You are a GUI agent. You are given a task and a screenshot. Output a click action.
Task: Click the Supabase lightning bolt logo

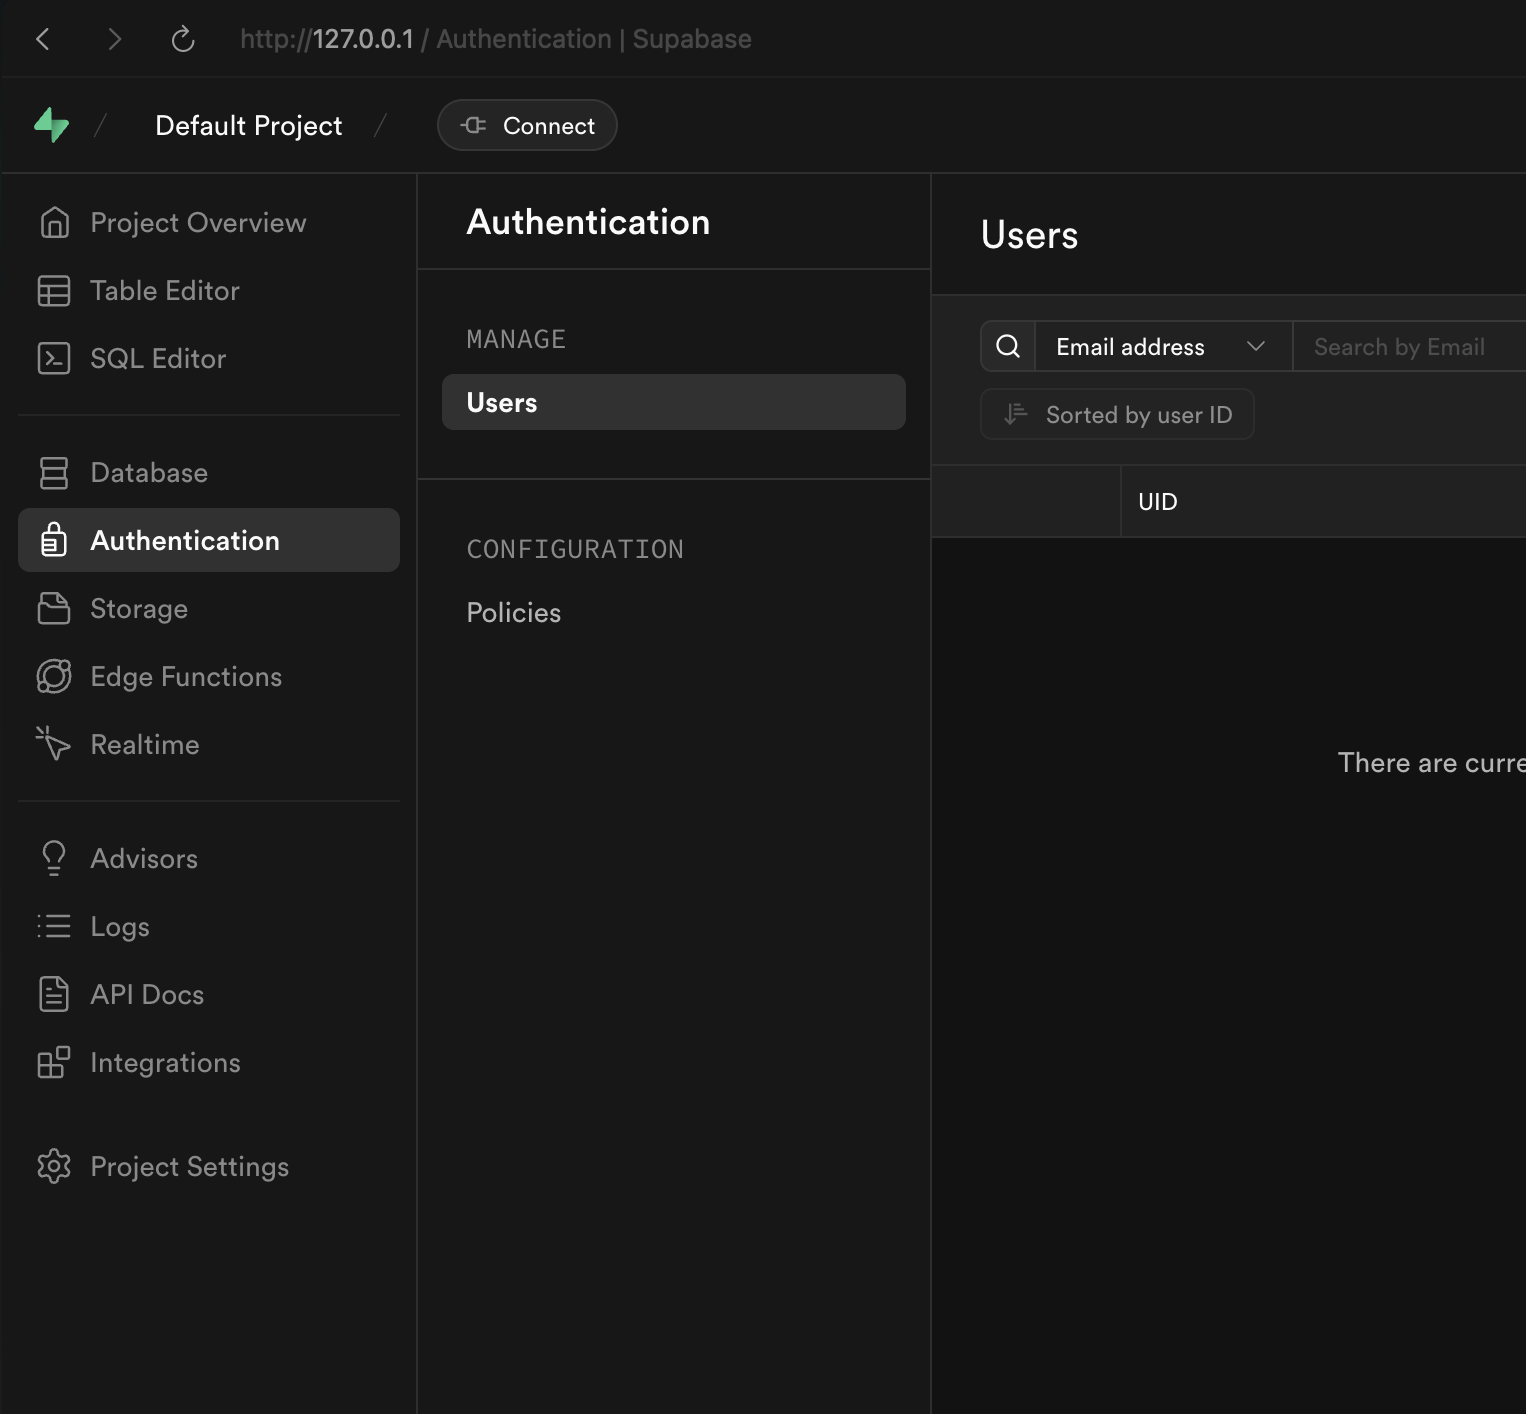51,125
